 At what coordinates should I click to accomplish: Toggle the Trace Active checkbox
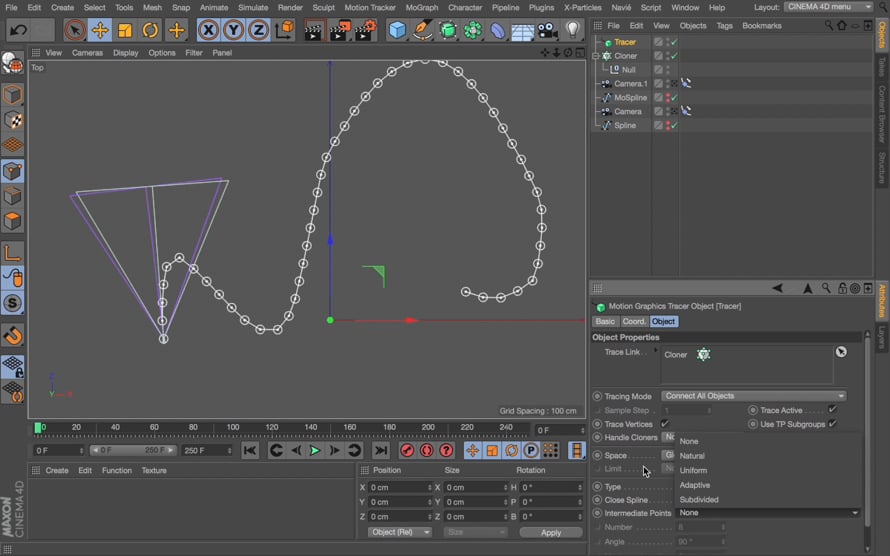coord(832,410)
